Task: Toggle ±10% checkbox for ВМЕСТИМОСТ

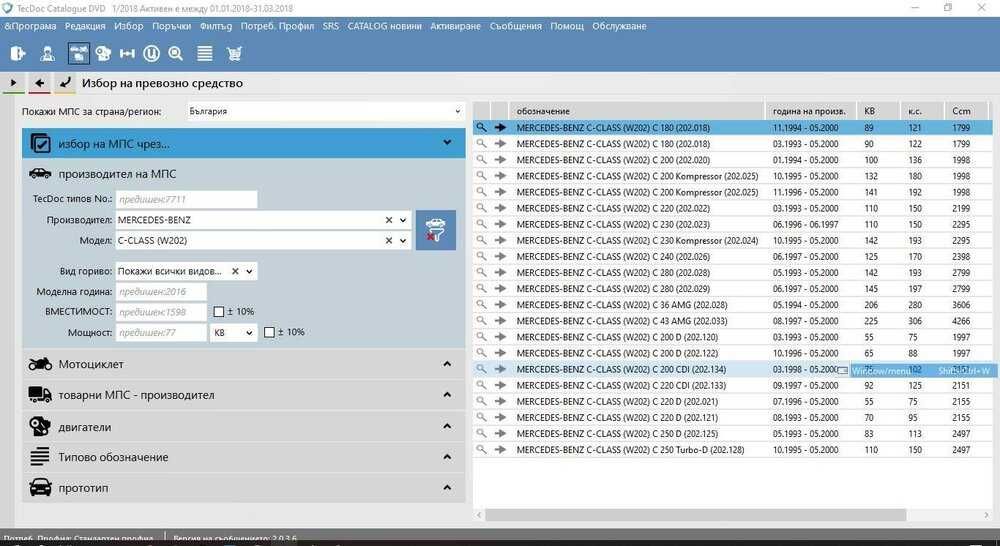Action: click(x=219, y=312)
